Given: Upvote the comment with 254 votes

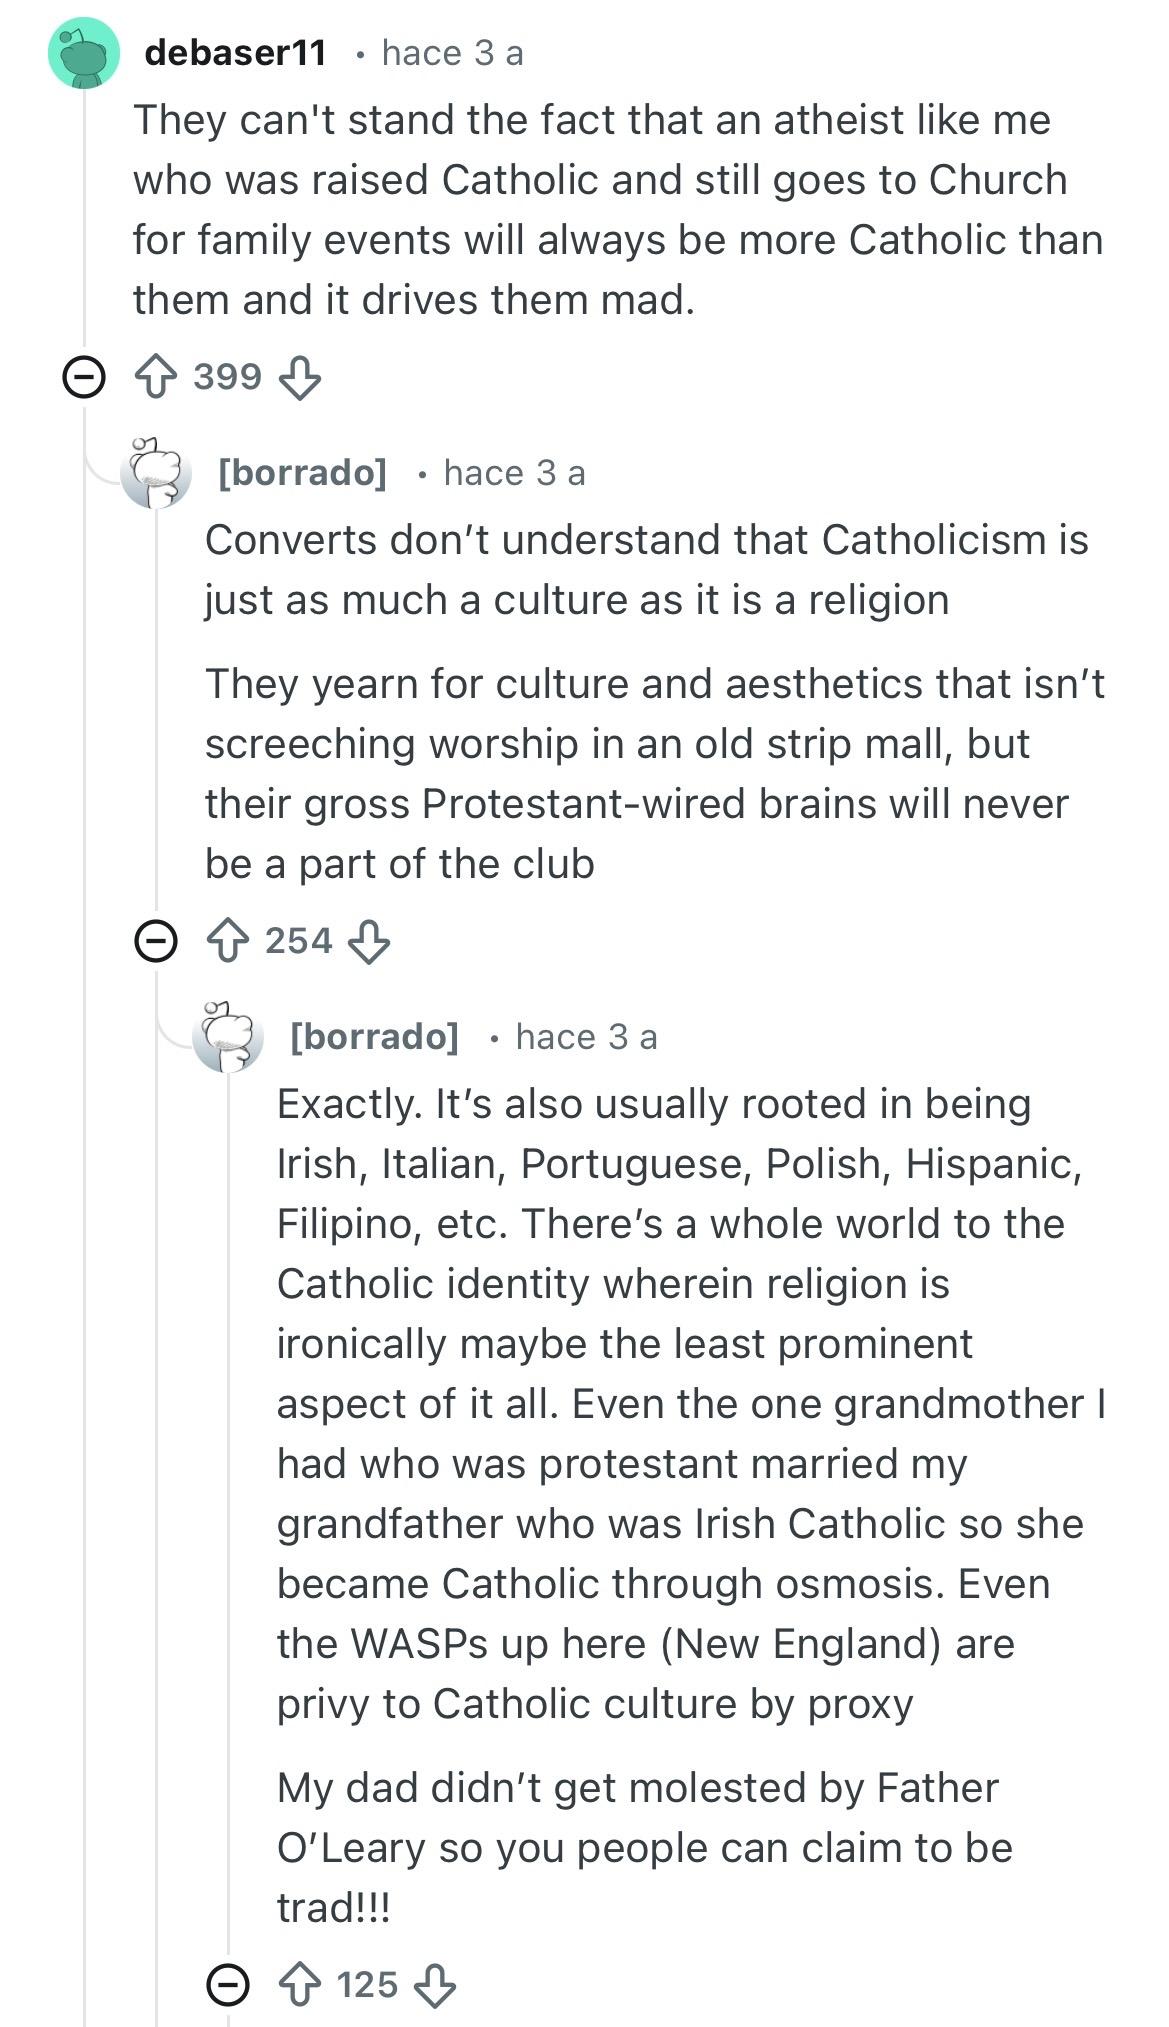Looking at the screenshot, I should point(227,941).
